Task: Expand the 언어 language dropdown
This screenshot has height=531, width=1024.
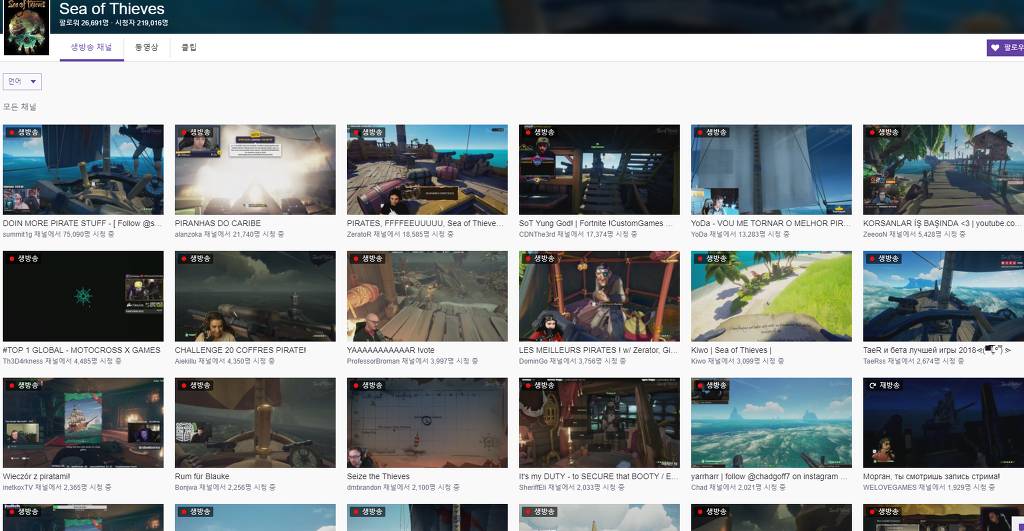Action: (x=22, y=82)
